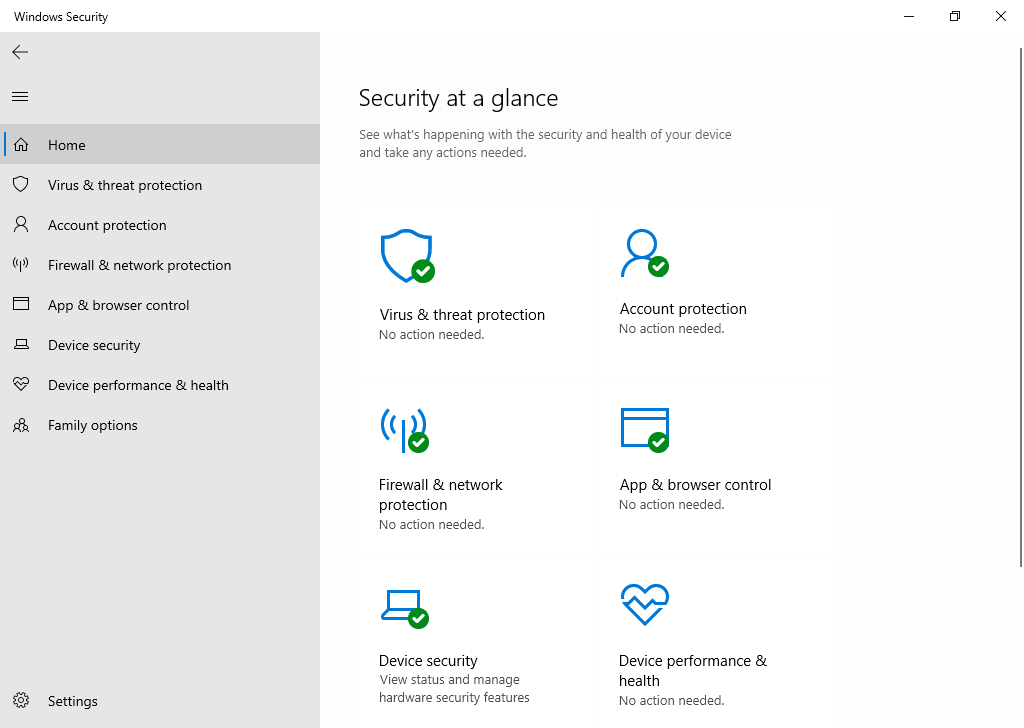Screen dimensions: 1024x728
Task: Click the App & browser control window tile icon
Action: click(644, 429)
